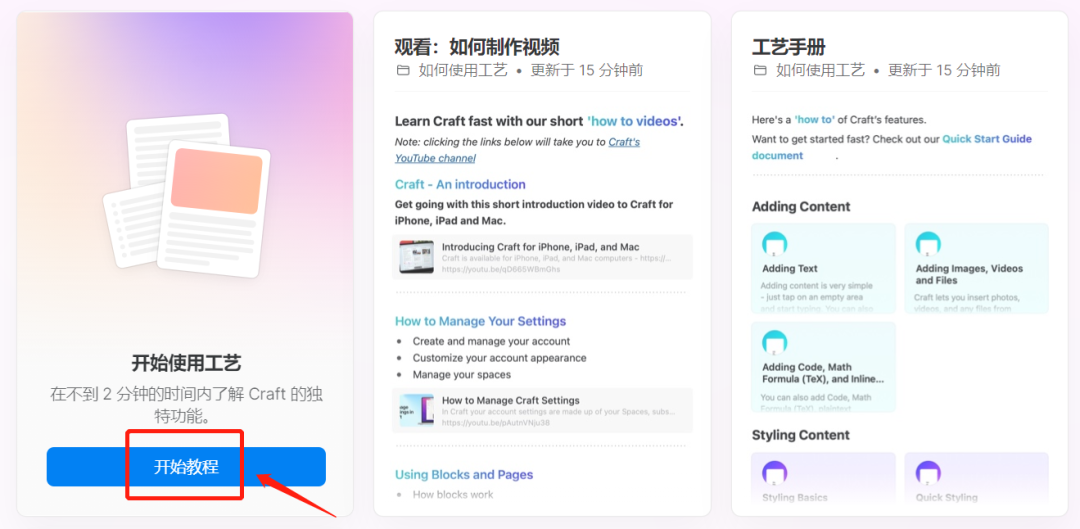Open the How to Manage Your Settings heading
The width and height of the screenshot is (1080, 529).
(x=480, y=321)
